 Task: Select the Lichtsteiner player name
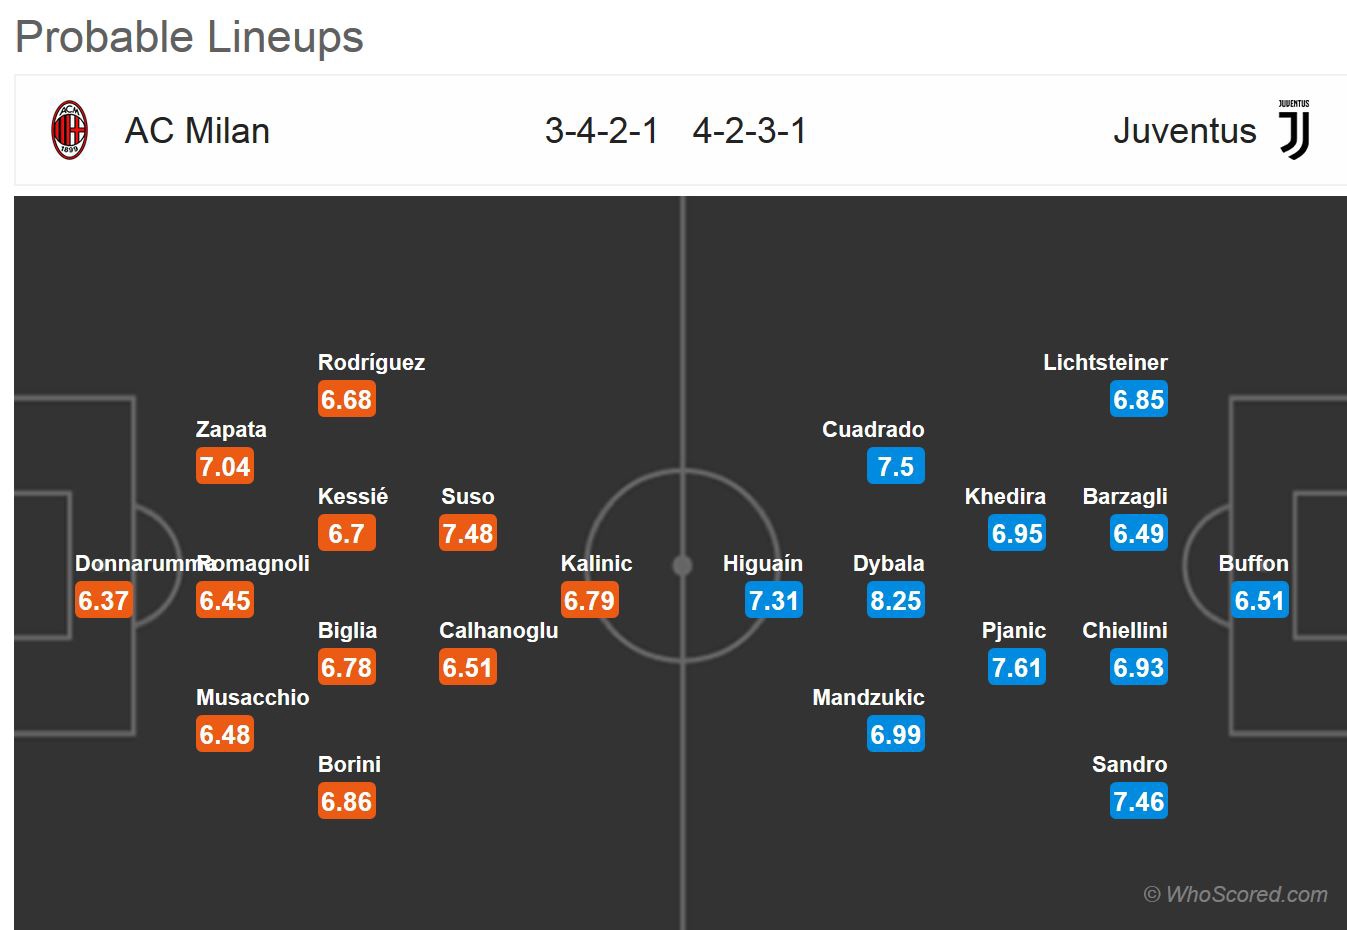[x=1105, y=363]
